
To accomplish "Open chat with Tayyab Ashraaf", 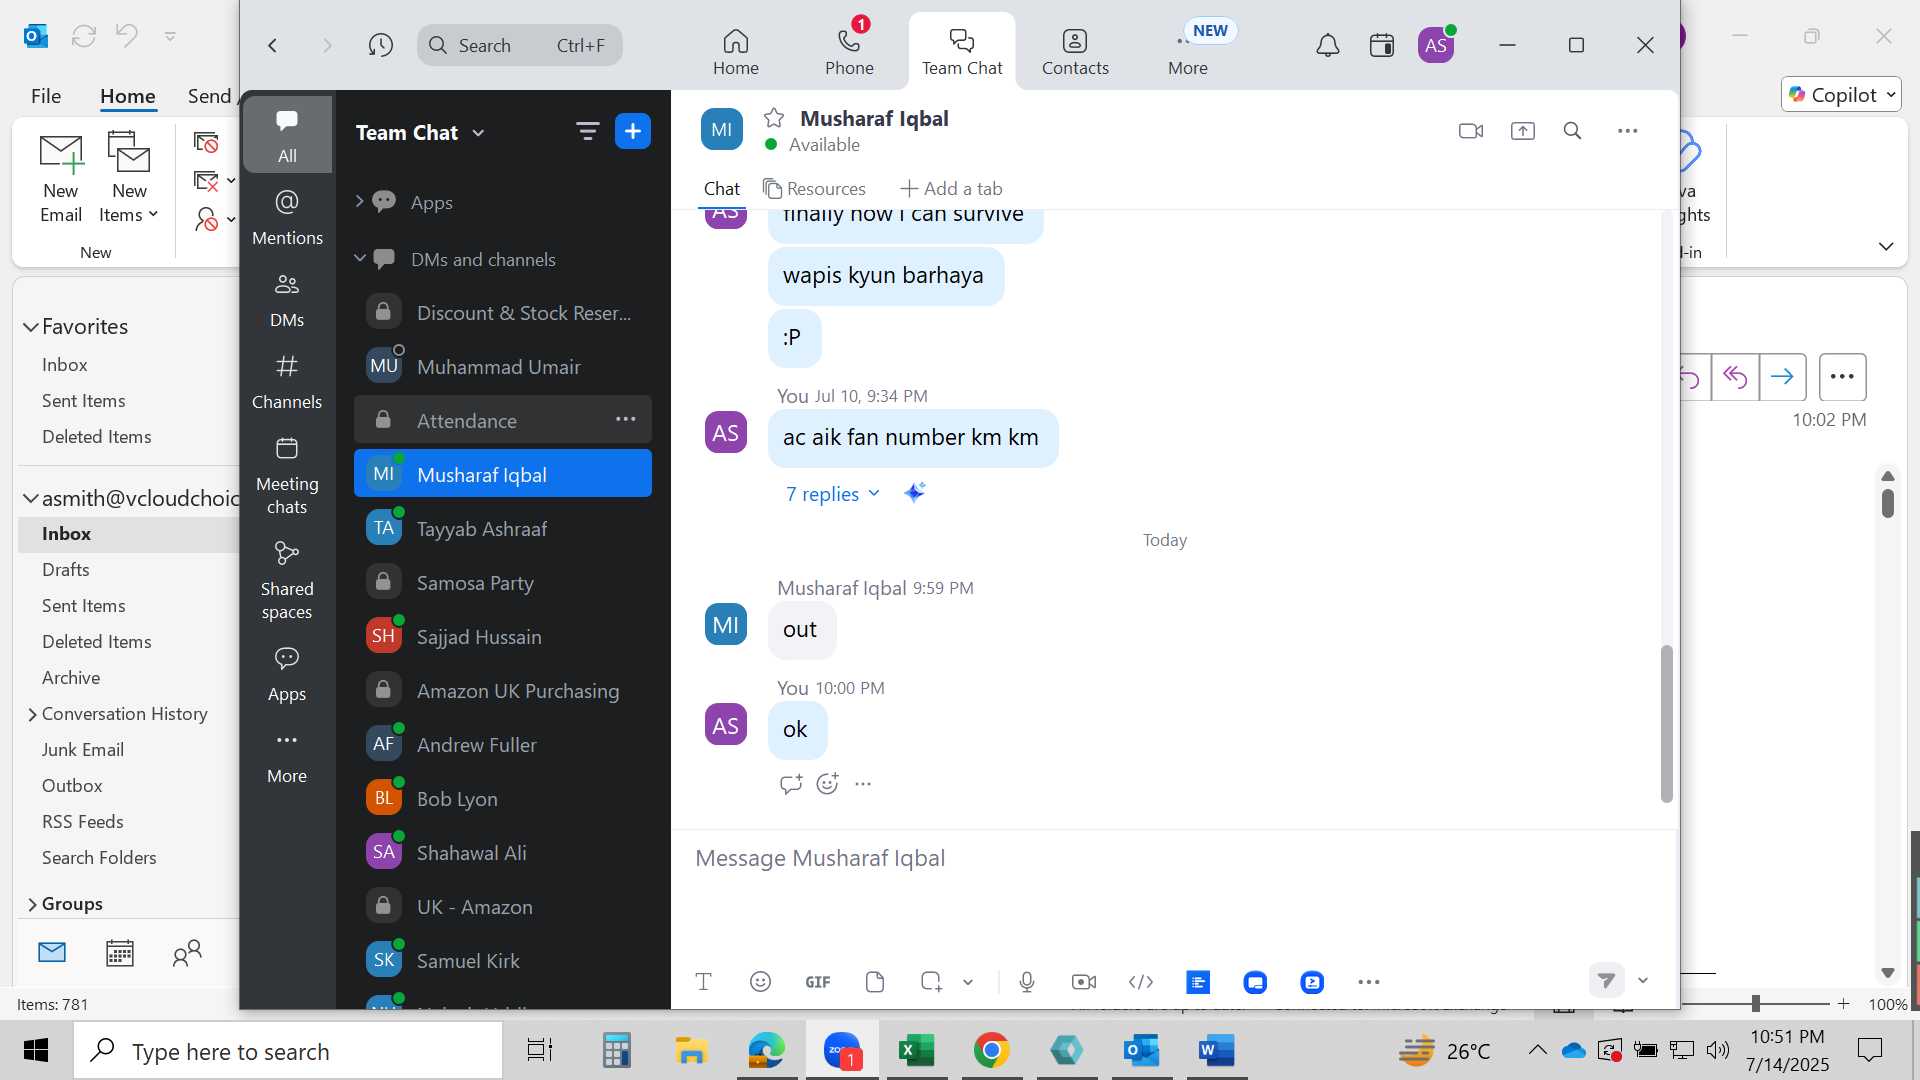I will click(x=503, y=528).
